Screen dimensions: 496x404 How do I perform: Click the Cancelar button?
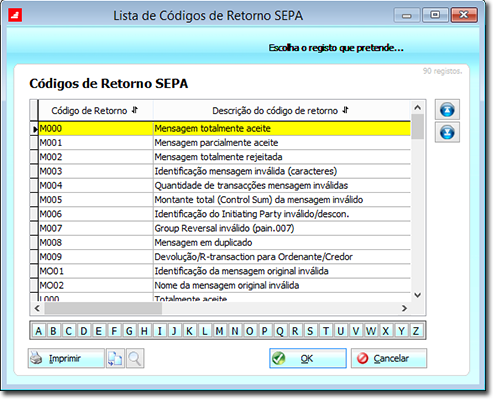tap(389, 359)
